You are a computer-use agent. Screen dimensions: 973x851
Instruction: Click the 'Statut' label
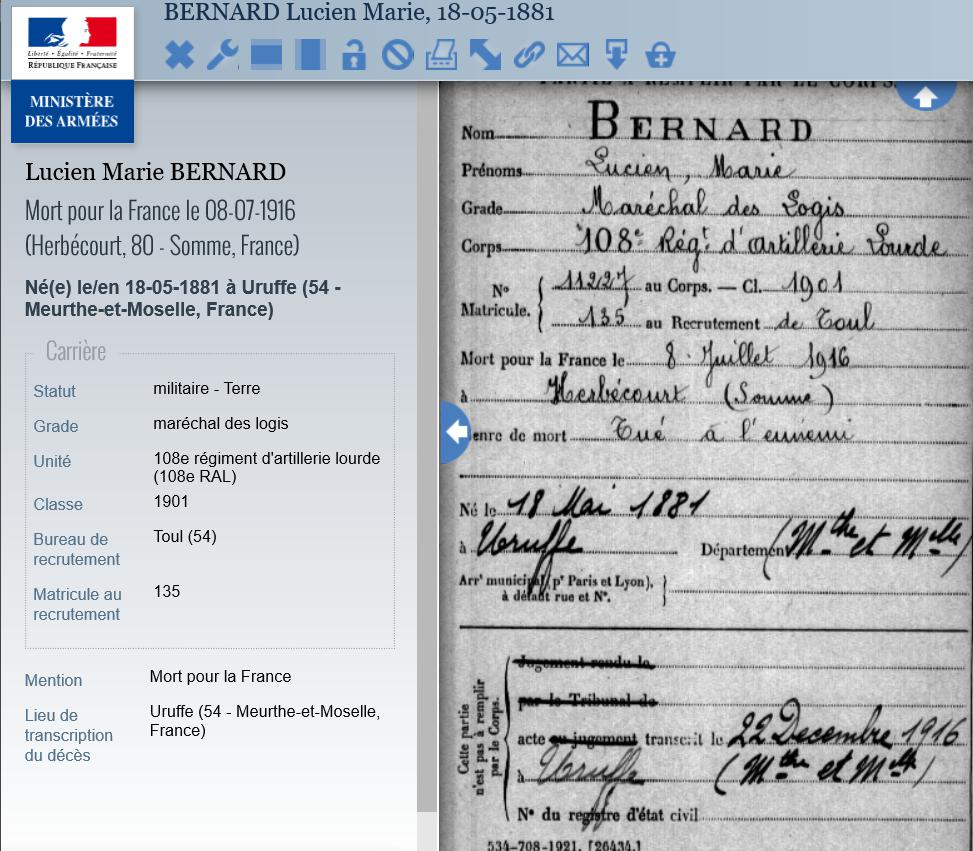coord(55,392)
